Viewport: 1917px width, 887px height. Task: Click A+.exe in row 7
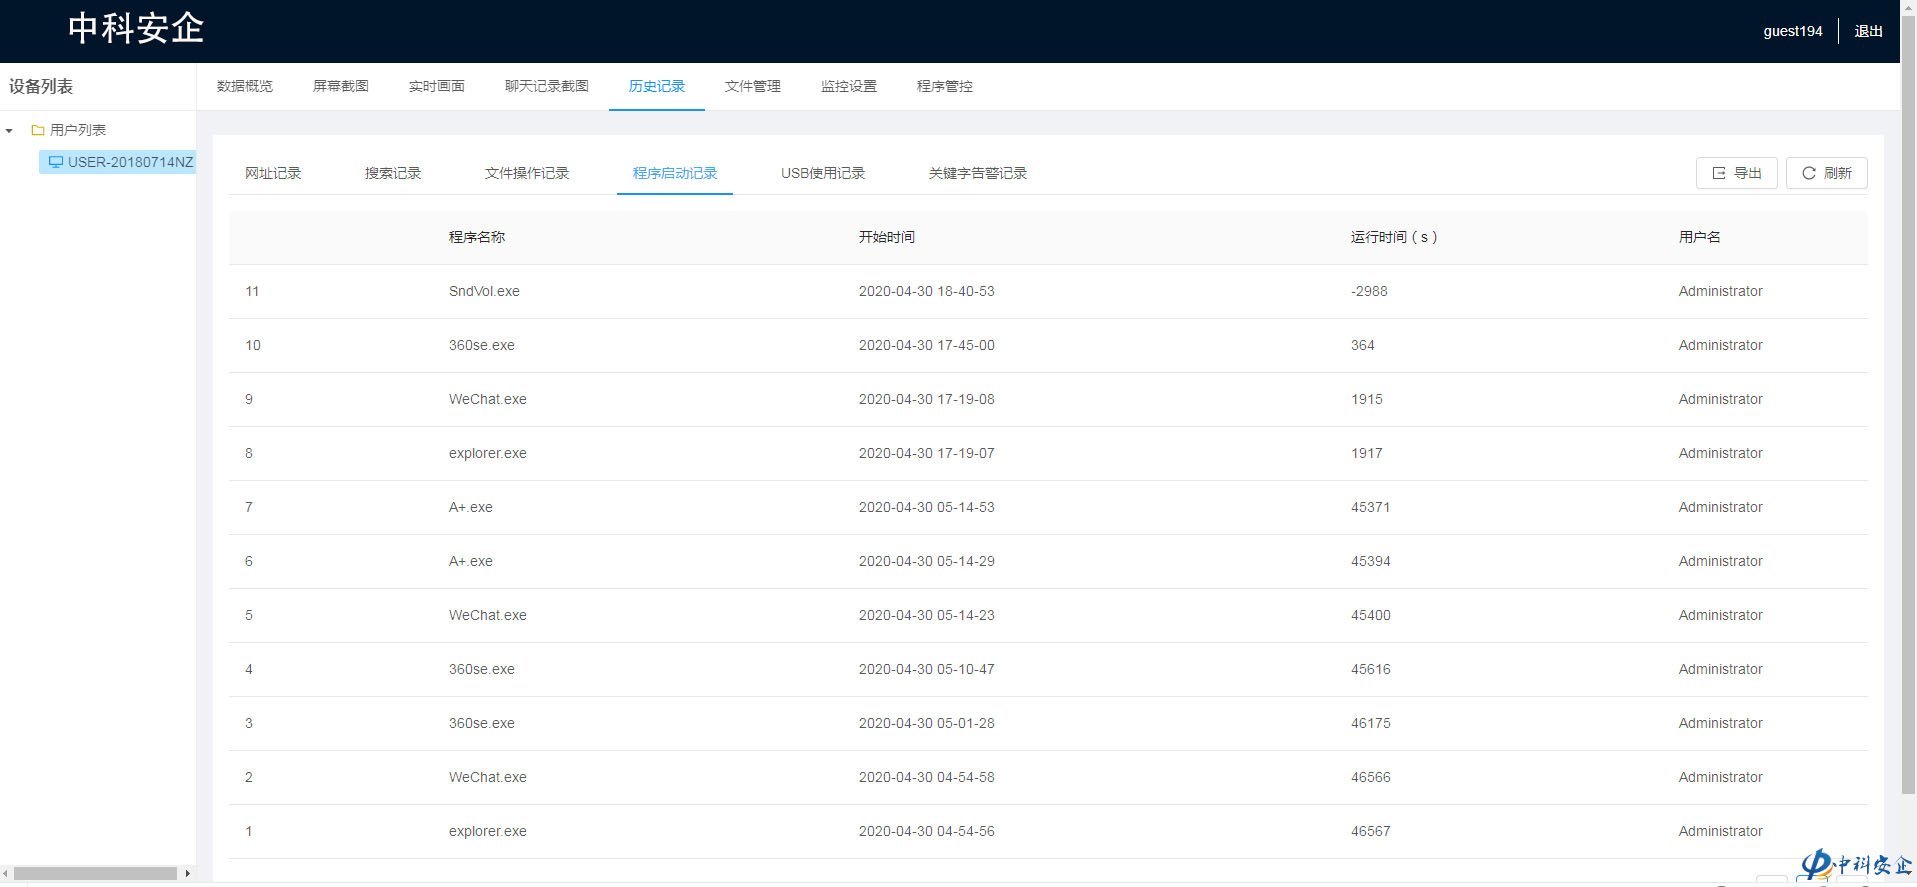tap(471, 507)
